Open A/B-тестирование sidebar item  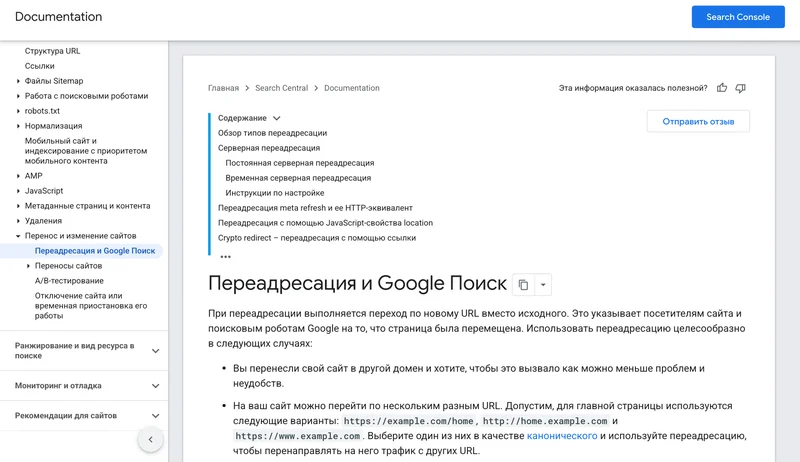pos(69,280)
